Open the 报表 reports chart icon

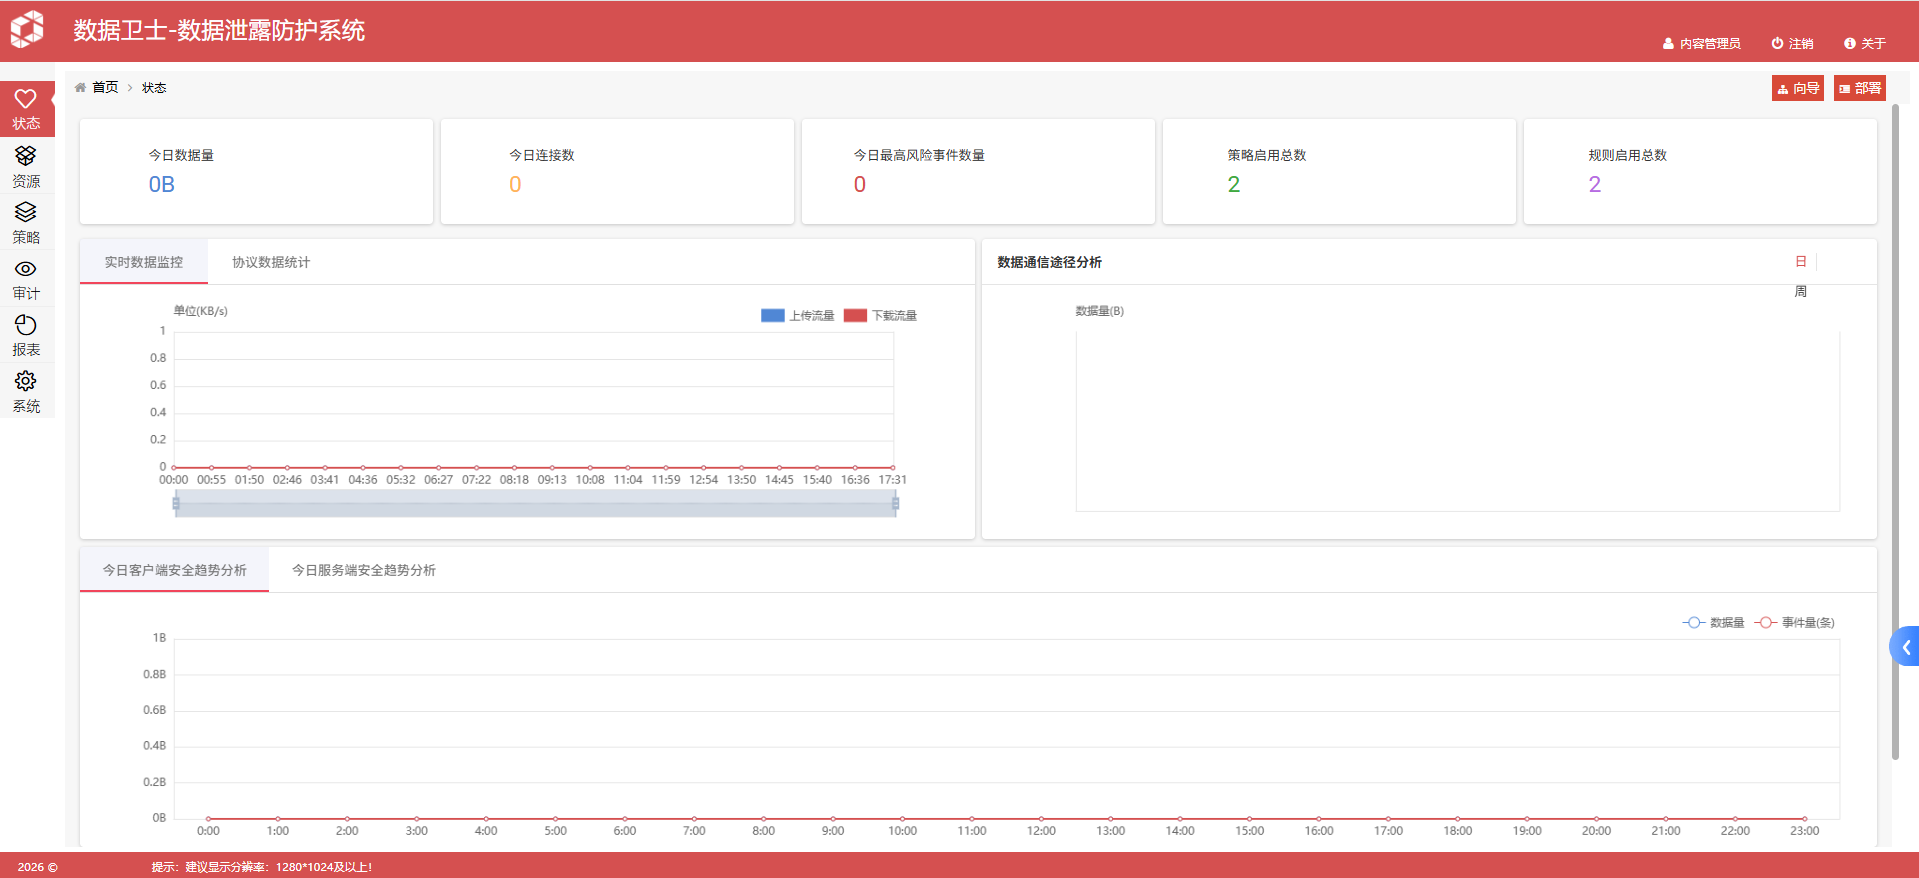[x=26, y=326]
